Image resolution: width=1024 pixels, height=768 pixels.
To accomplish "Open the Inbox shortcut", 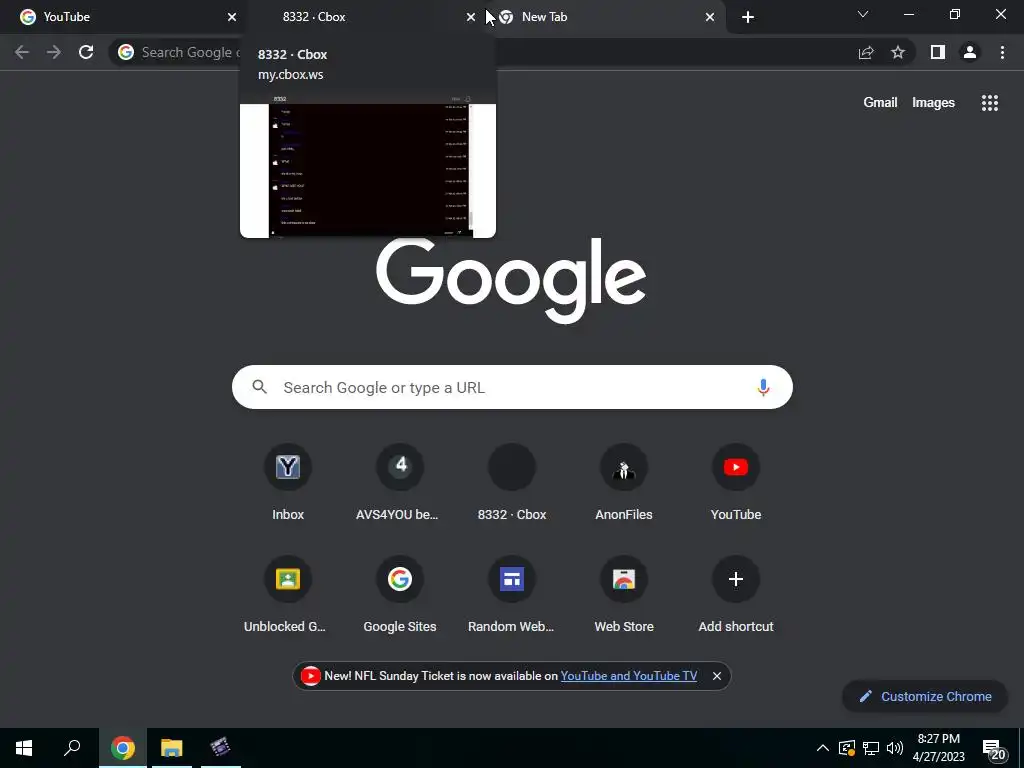I will tap(287, 482).
